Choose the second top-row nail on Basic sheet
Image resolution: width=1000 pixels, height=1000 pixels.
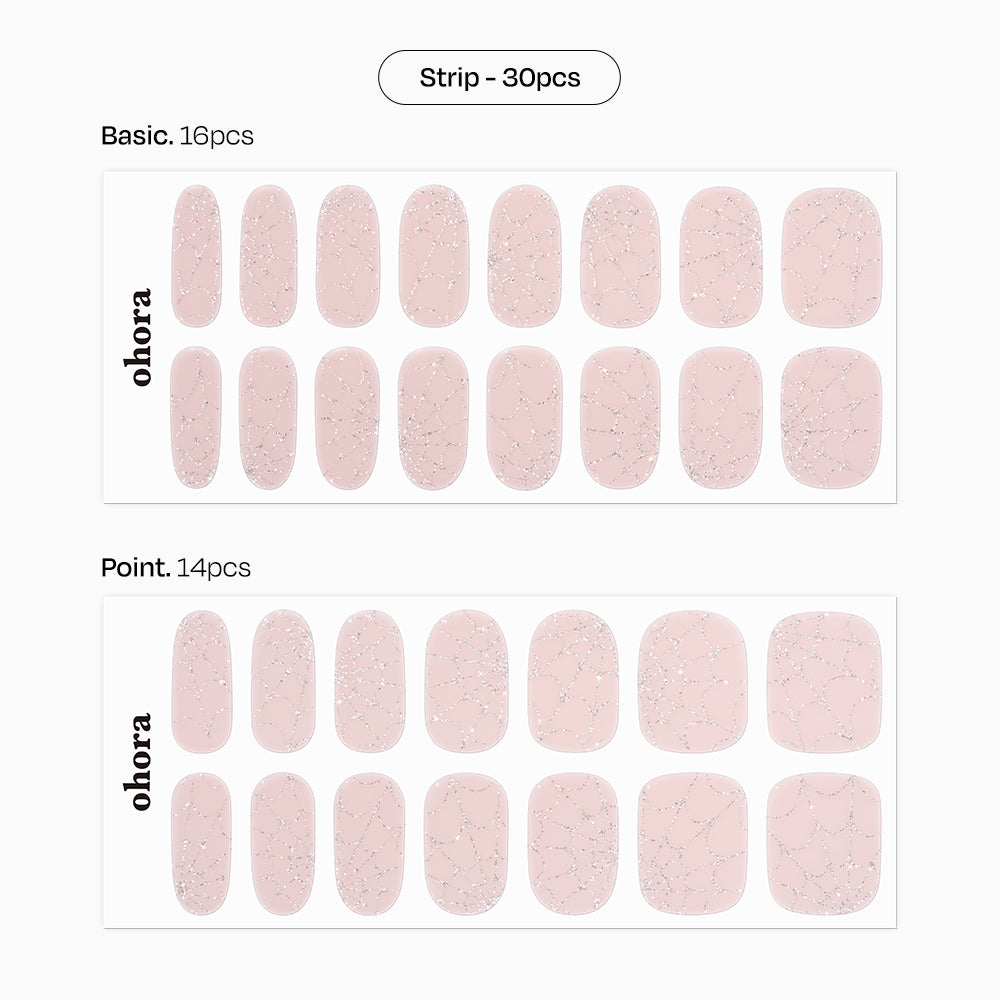coord(268,256)
